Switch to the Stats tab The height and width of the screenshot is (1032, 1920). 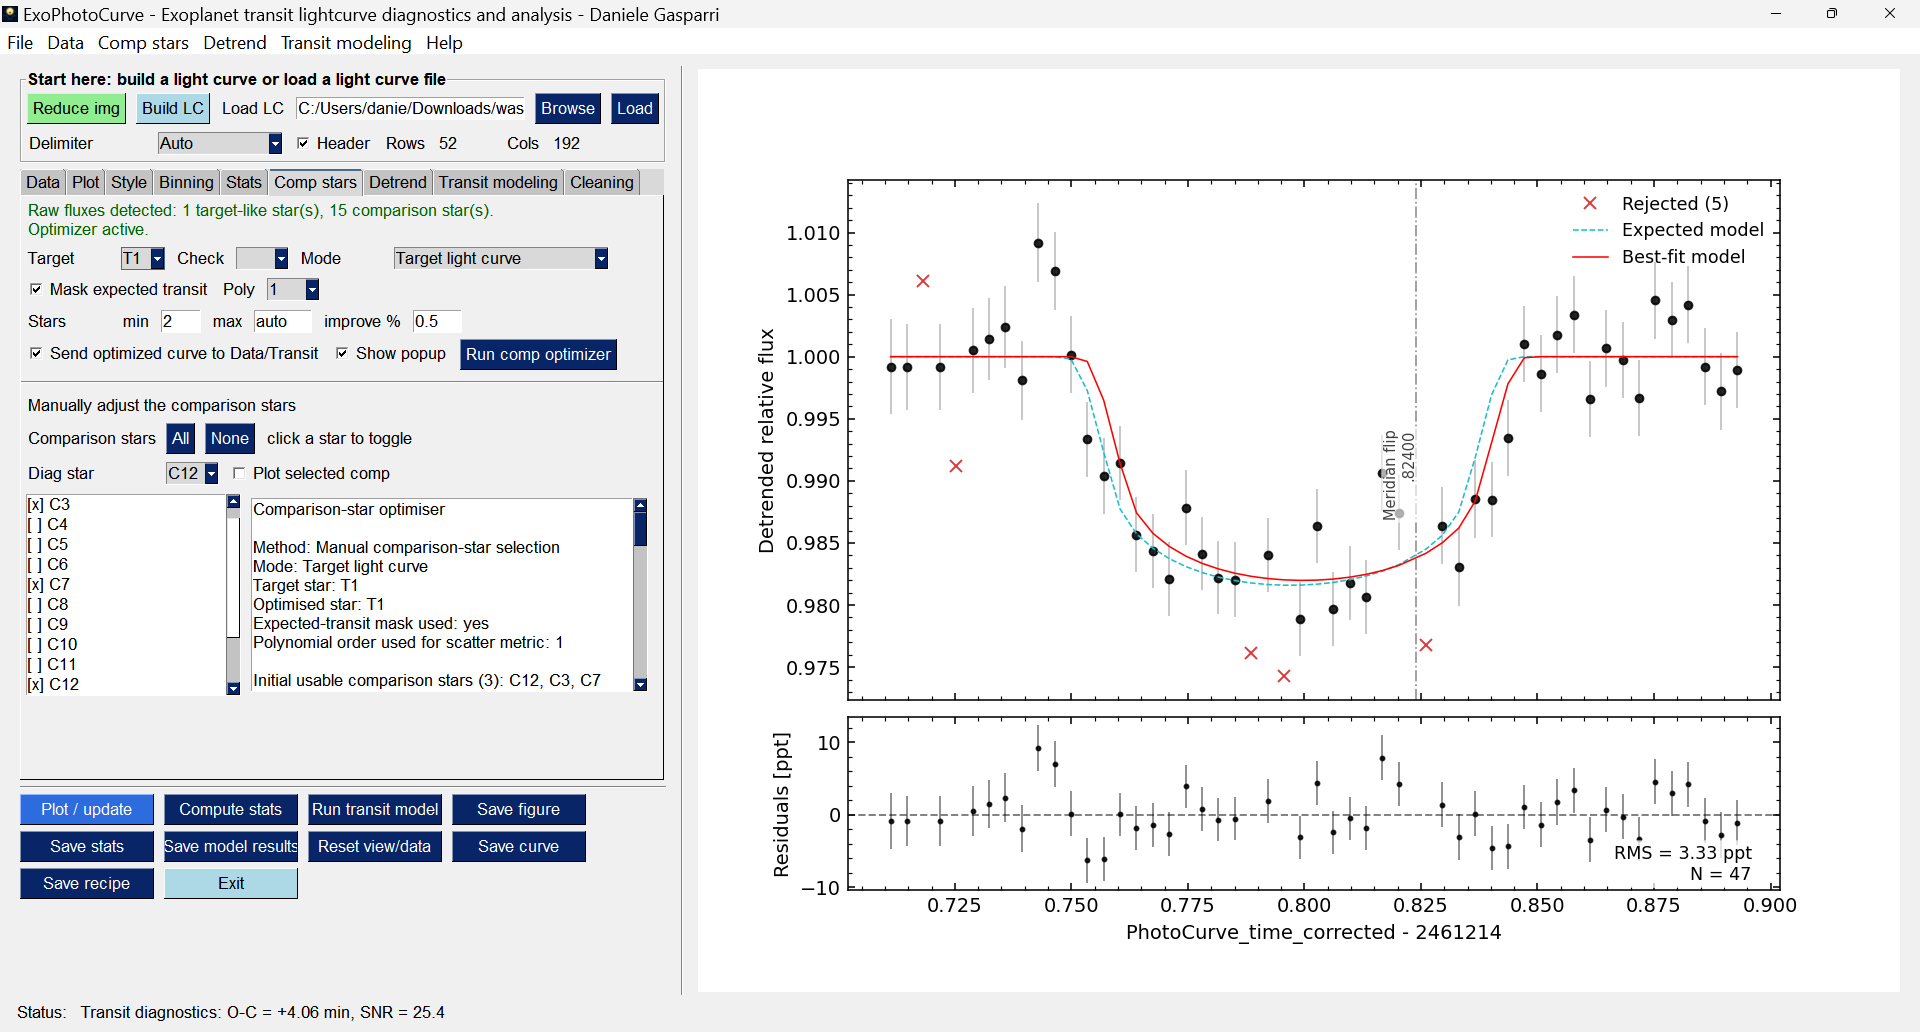point(243,182)
